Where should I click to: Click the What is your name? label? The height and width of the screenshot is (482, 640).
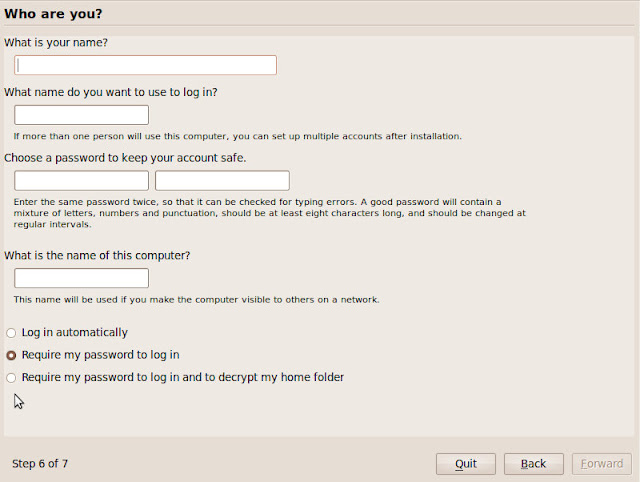pos(56,42)
